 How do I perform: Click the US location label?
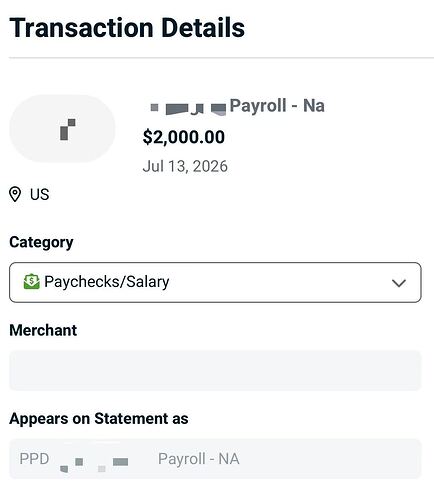pos(39,194)
